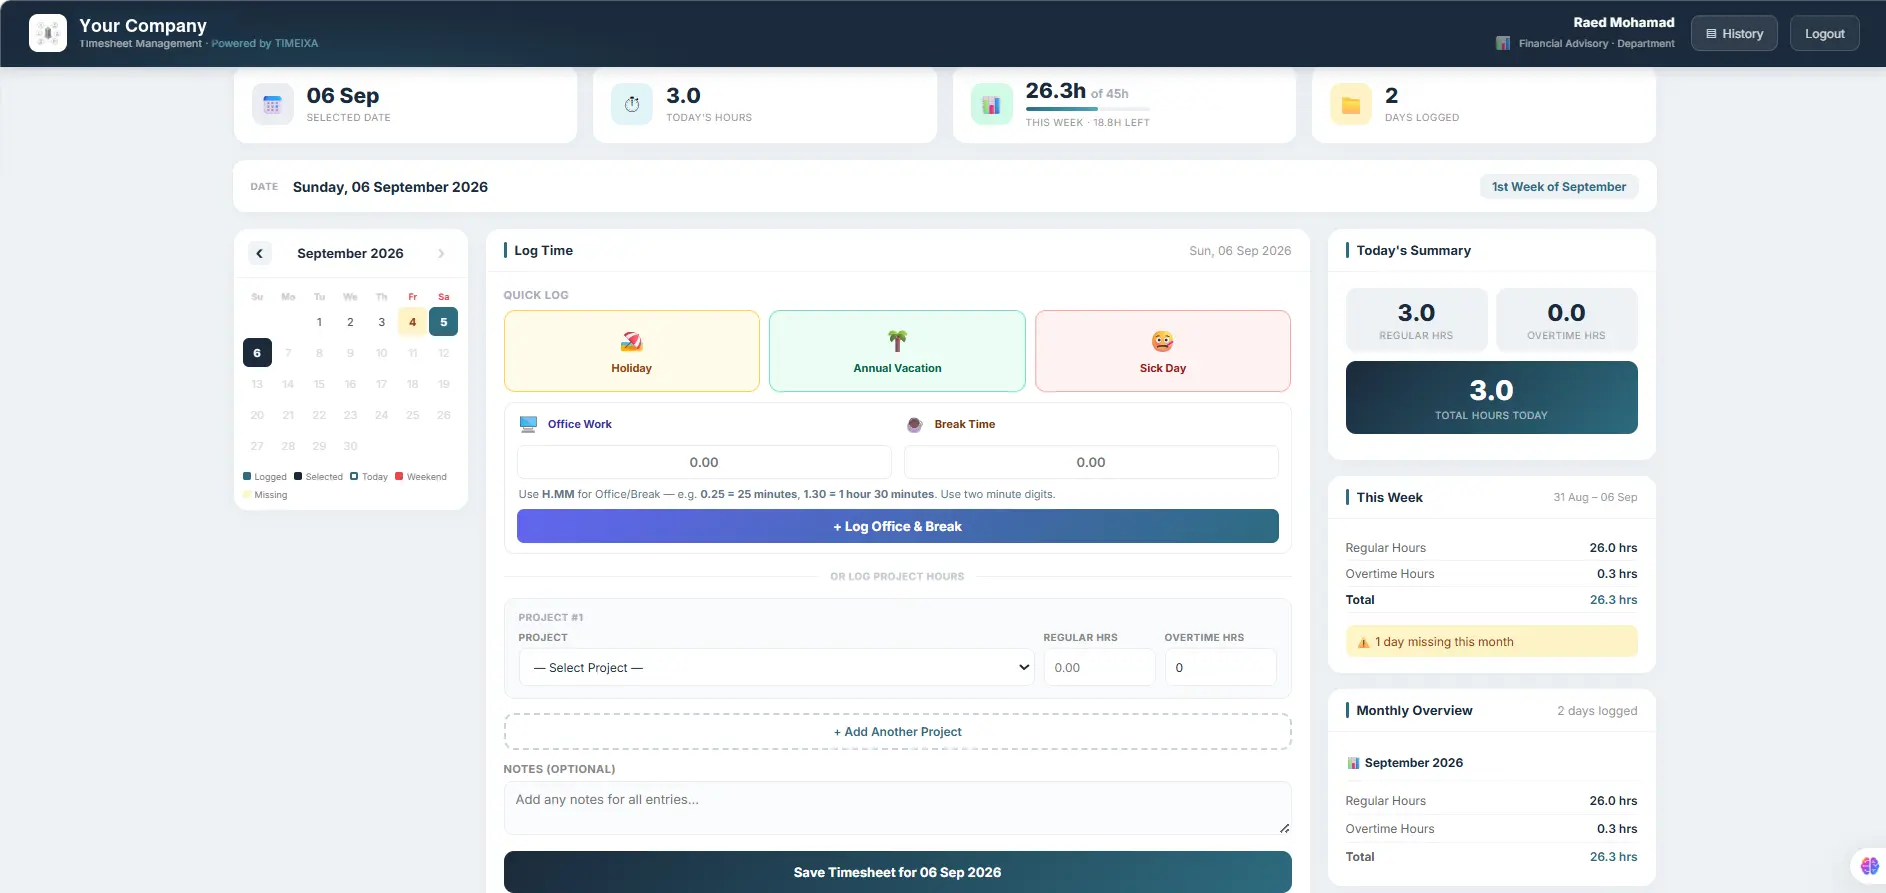Go to next month in calendar
Viewport: 1886px width, 893px height.
point(441,253)
